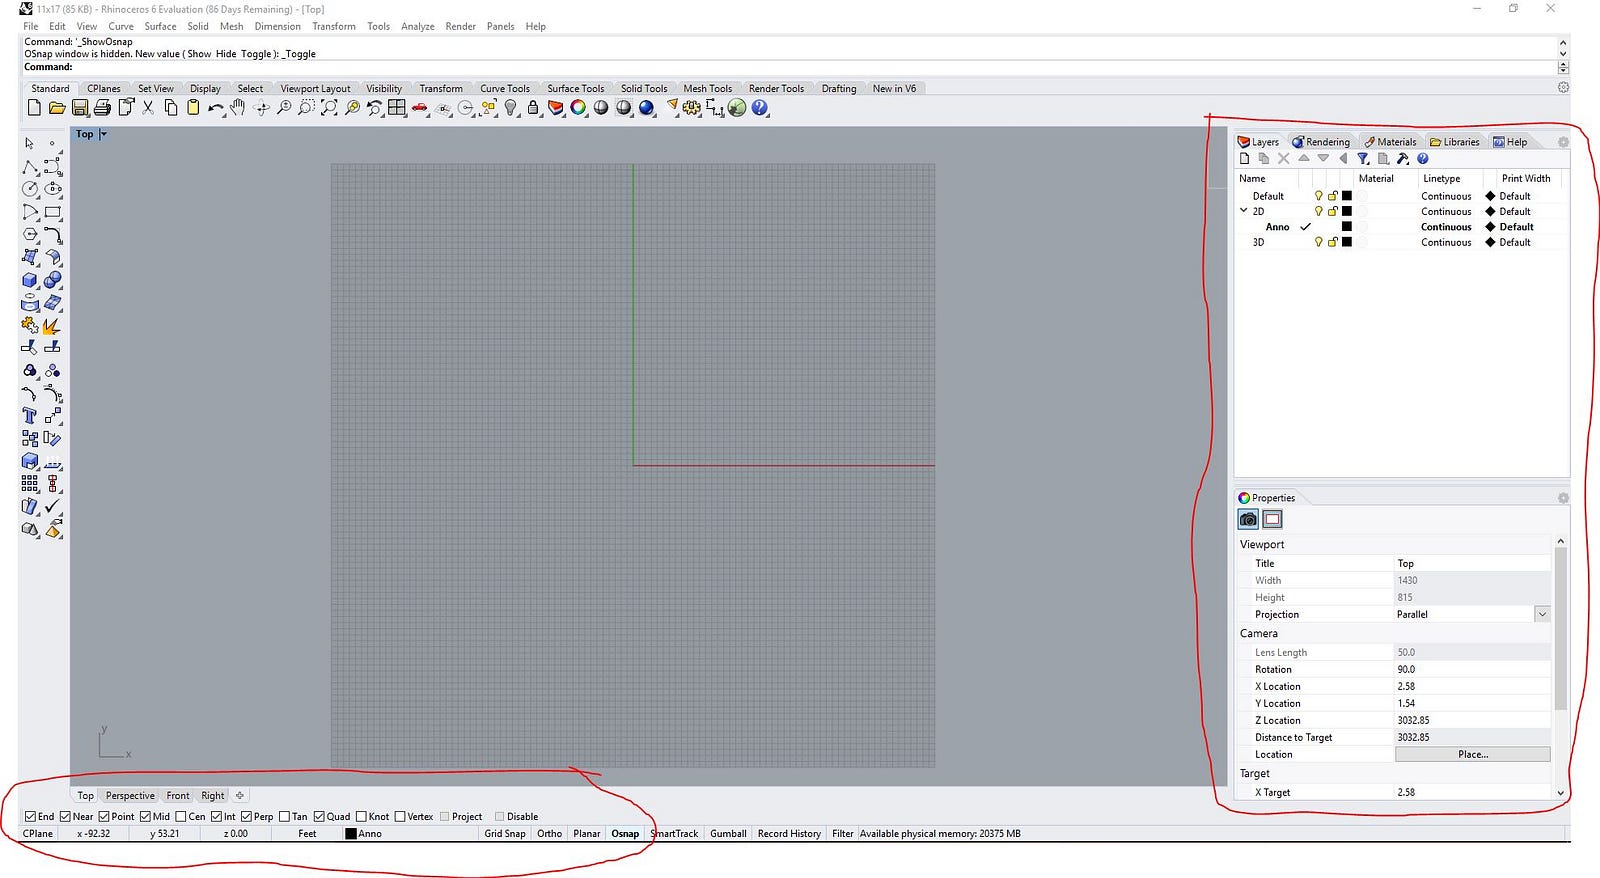Open Options with the gear icon in toolbar
This screenshot has height=878, width=1600.
691,107
